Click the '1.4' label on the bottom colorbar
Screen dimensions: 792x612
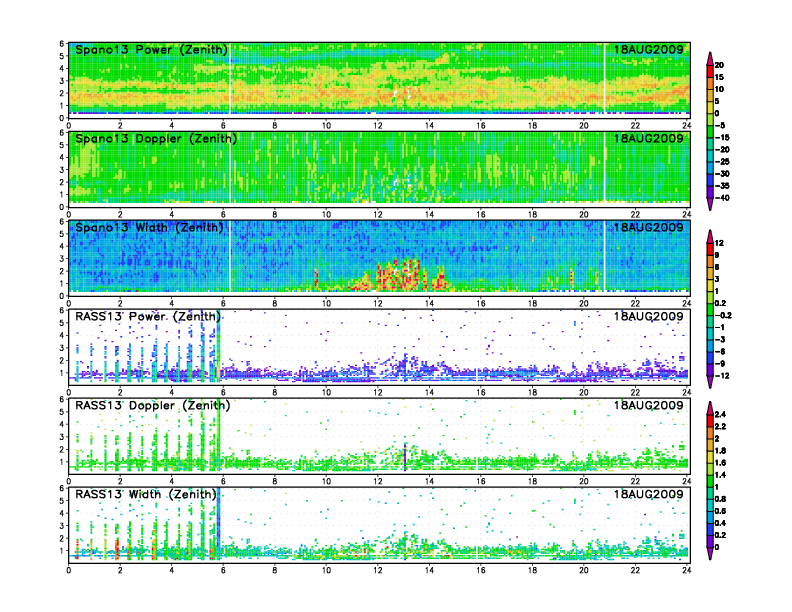(720, 475)
